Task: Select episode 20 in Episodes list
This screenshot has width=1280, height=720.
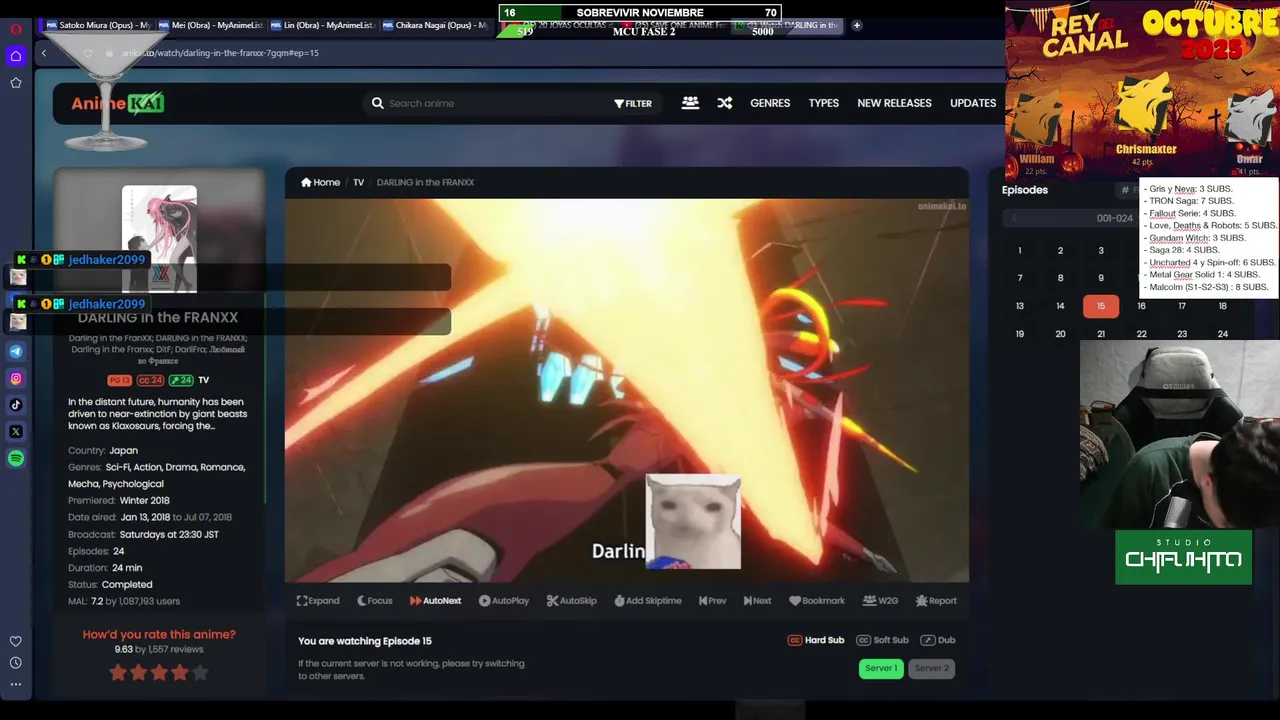Action: 1060,334
